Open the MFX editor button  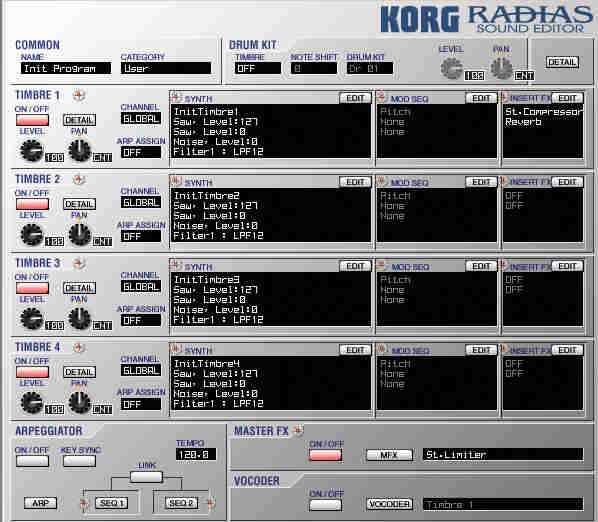click(x=389, y=455)
